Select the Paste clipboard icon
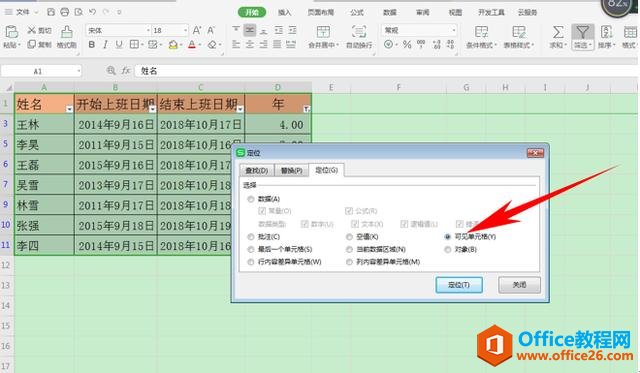The image size is (640, 373). (11, 32)
